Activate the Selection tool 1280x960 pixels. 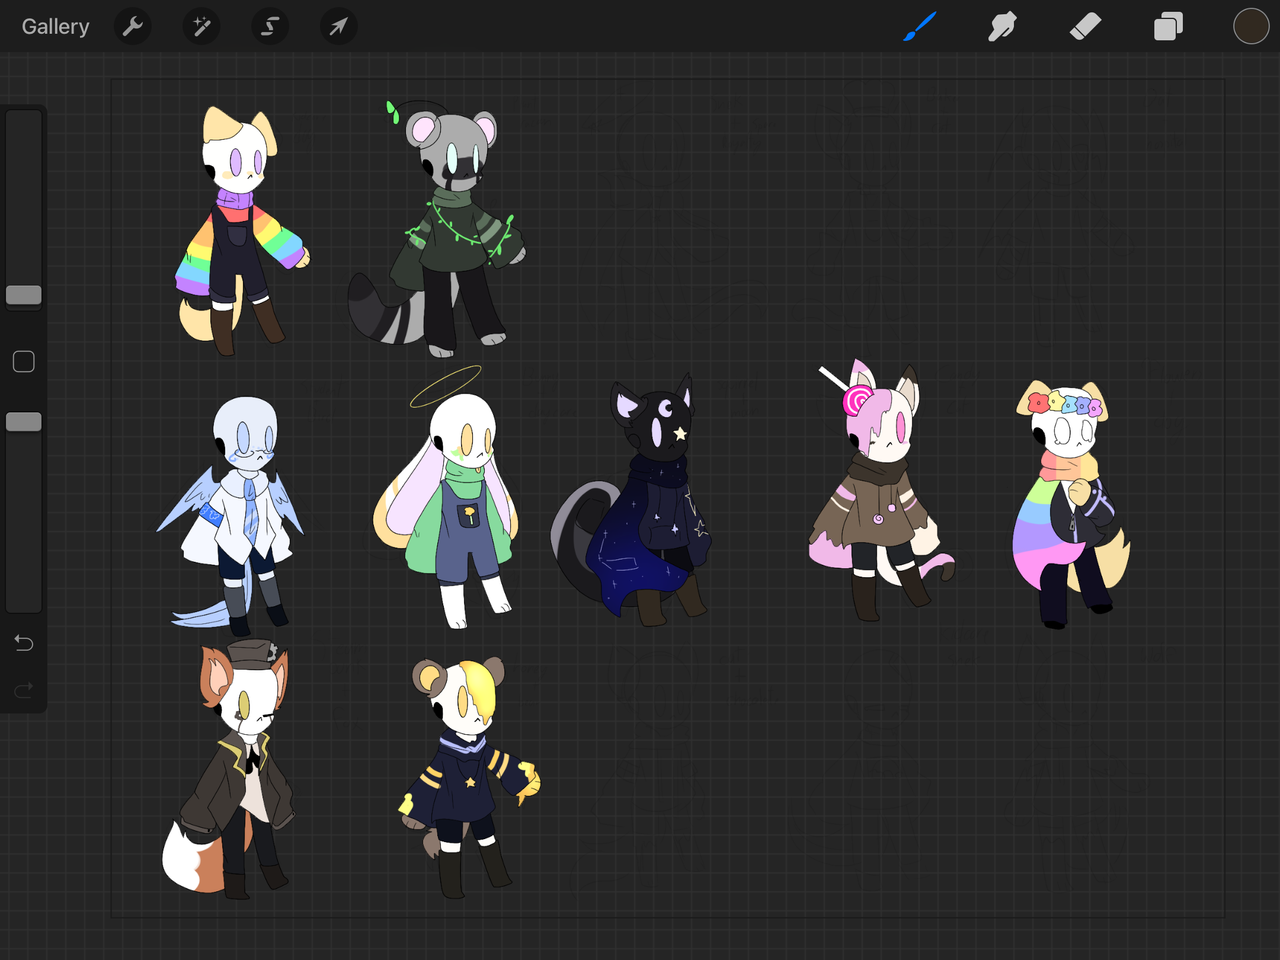tap(270, 27)
